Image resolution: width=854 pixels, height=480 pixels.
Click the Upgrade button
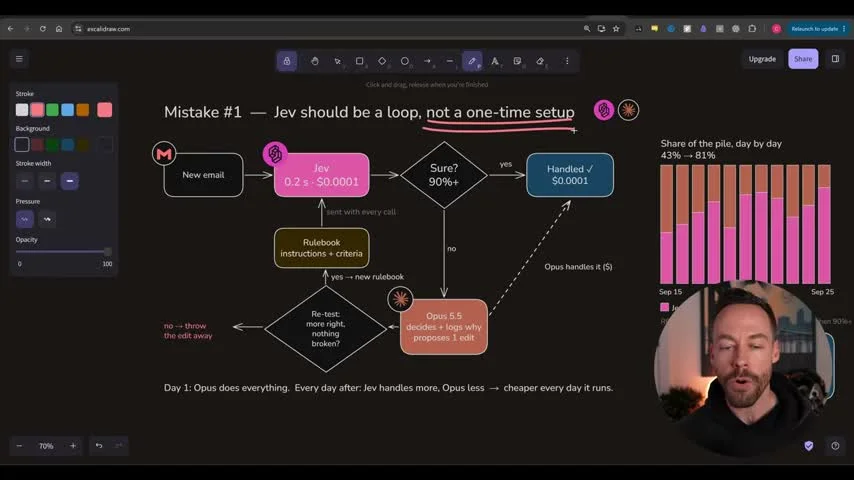pyautogui.click(x=762, y=59)
